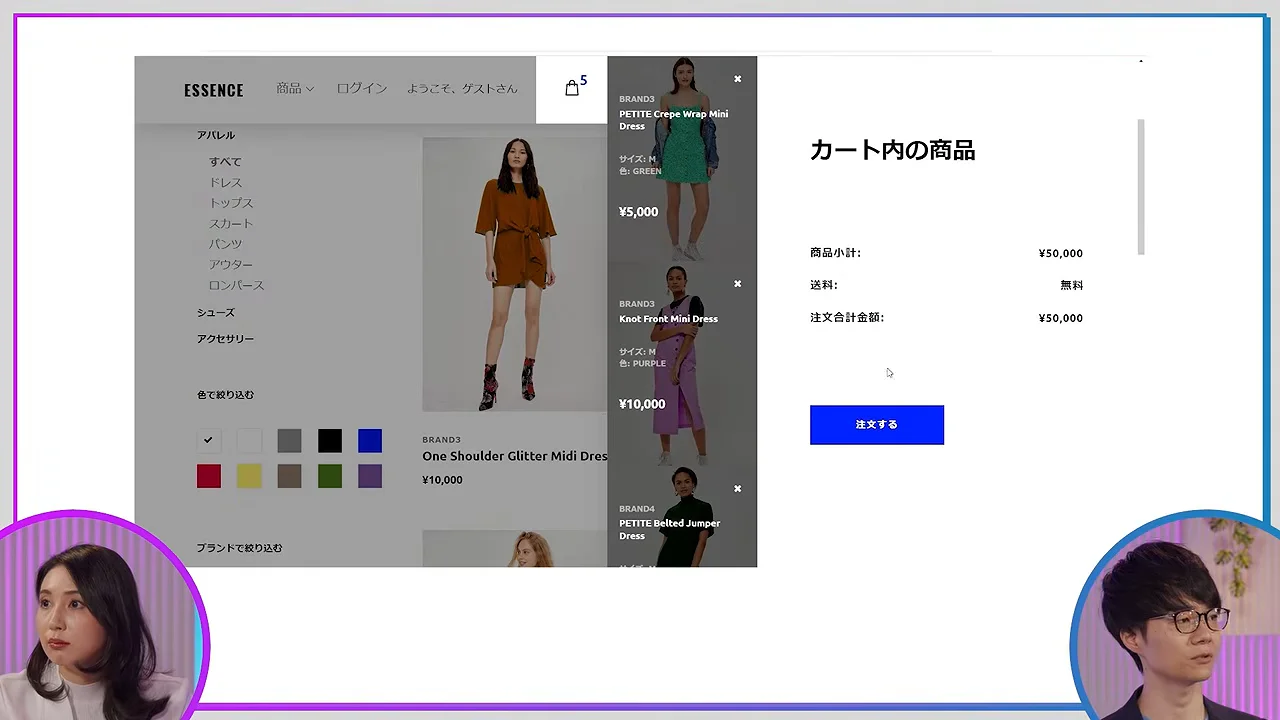Click the ようこそ、ゲストさん greeting text
Screen dimensions: 1280x720
(x=462, y=88)
